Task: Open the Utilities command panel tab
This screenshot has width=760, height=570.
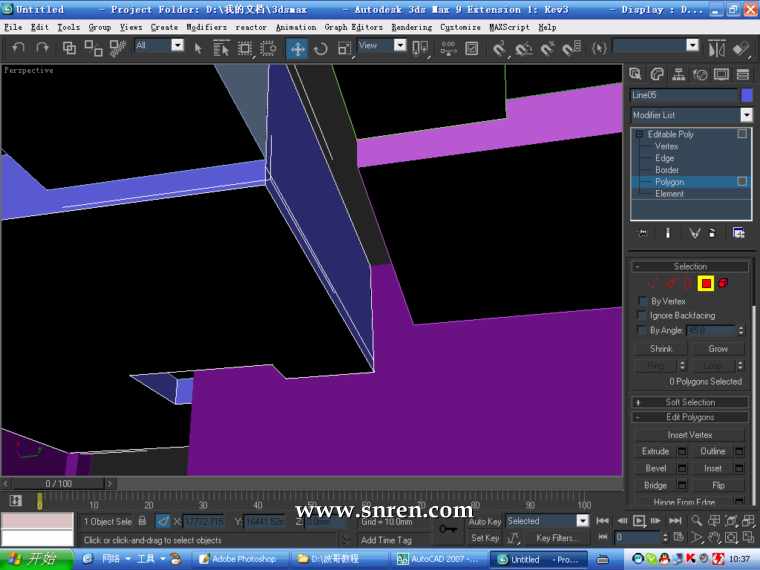Action: click(743, 74)
